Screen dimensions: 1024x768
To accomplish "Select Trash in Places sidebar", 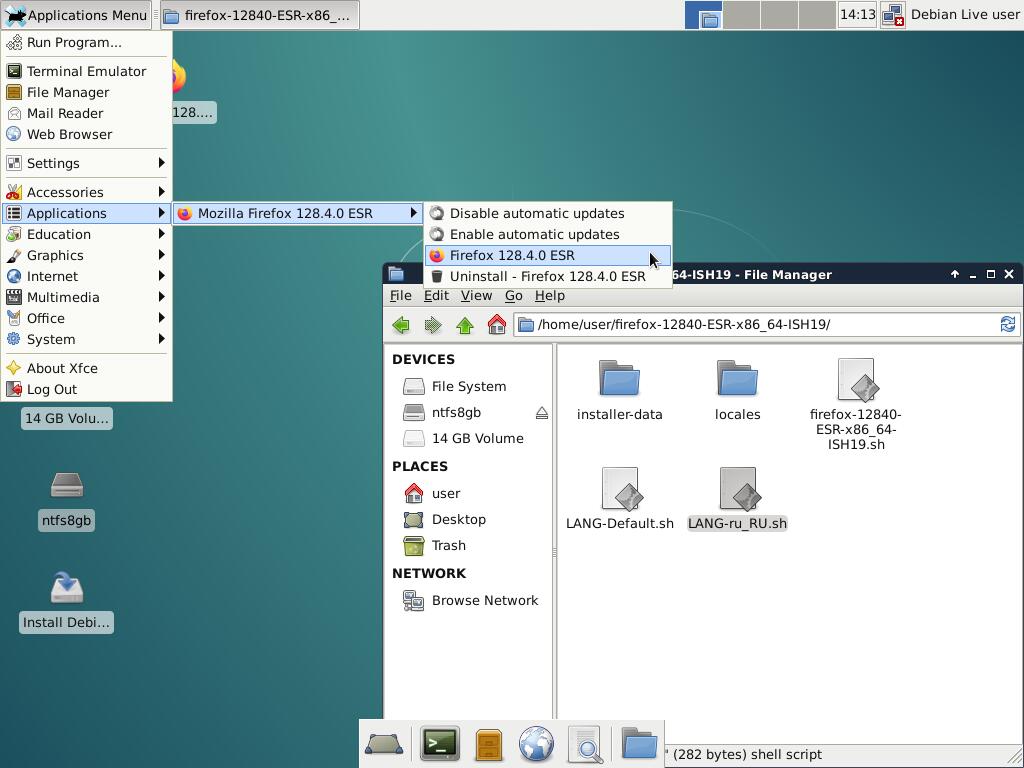I will pos(469,546).
